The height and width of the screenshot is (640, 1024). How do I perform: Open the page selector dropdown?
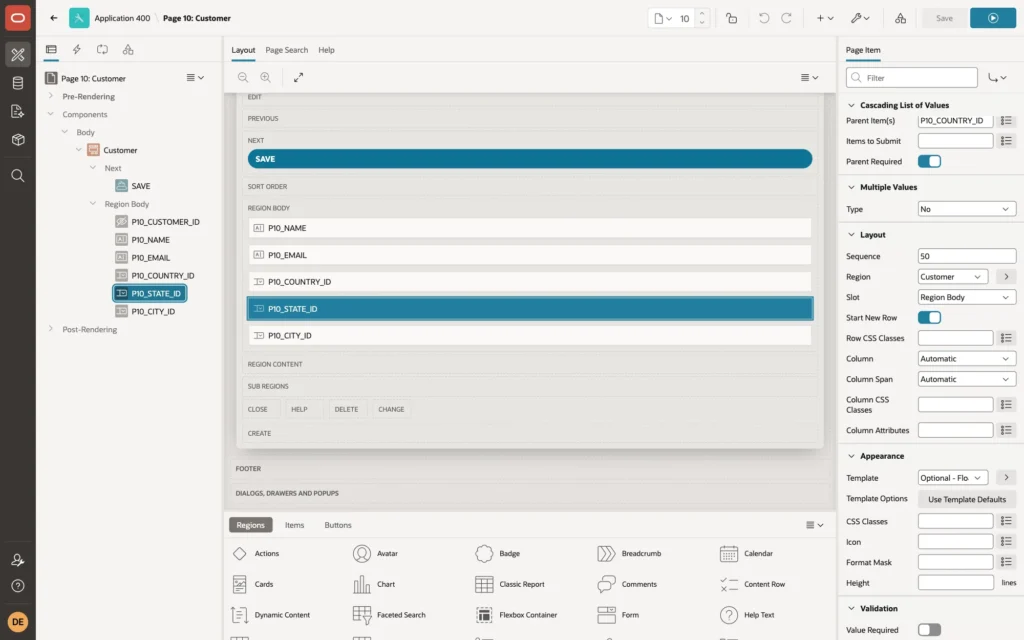(663, 18)
